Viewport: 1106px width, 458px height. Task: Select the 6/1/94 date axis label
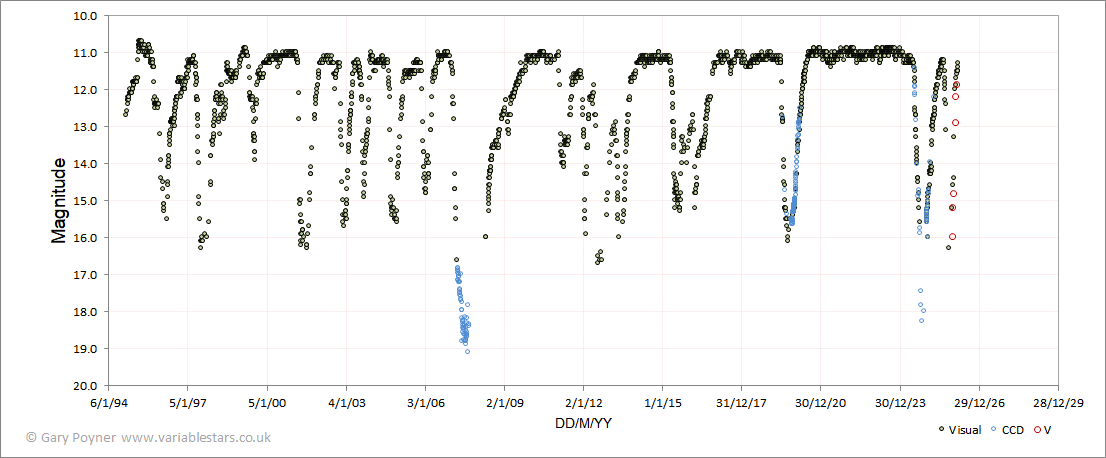point(109,403)
